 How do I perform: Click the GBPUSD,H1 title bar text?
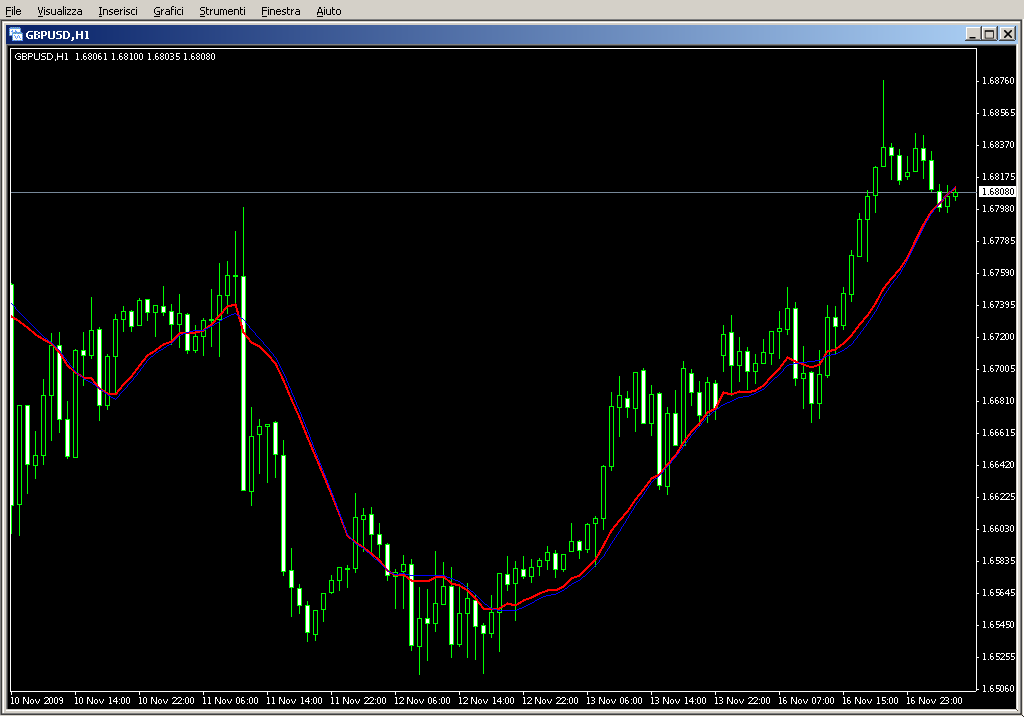pyautogui.click(x=57, y=35)
